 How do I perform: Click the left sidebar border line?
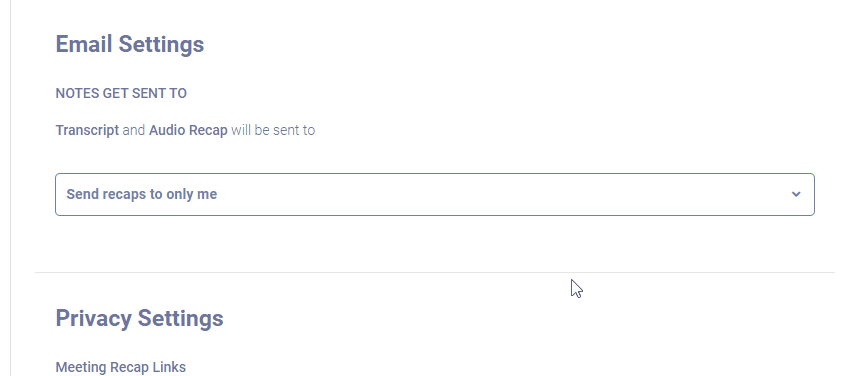click(10, 188)
